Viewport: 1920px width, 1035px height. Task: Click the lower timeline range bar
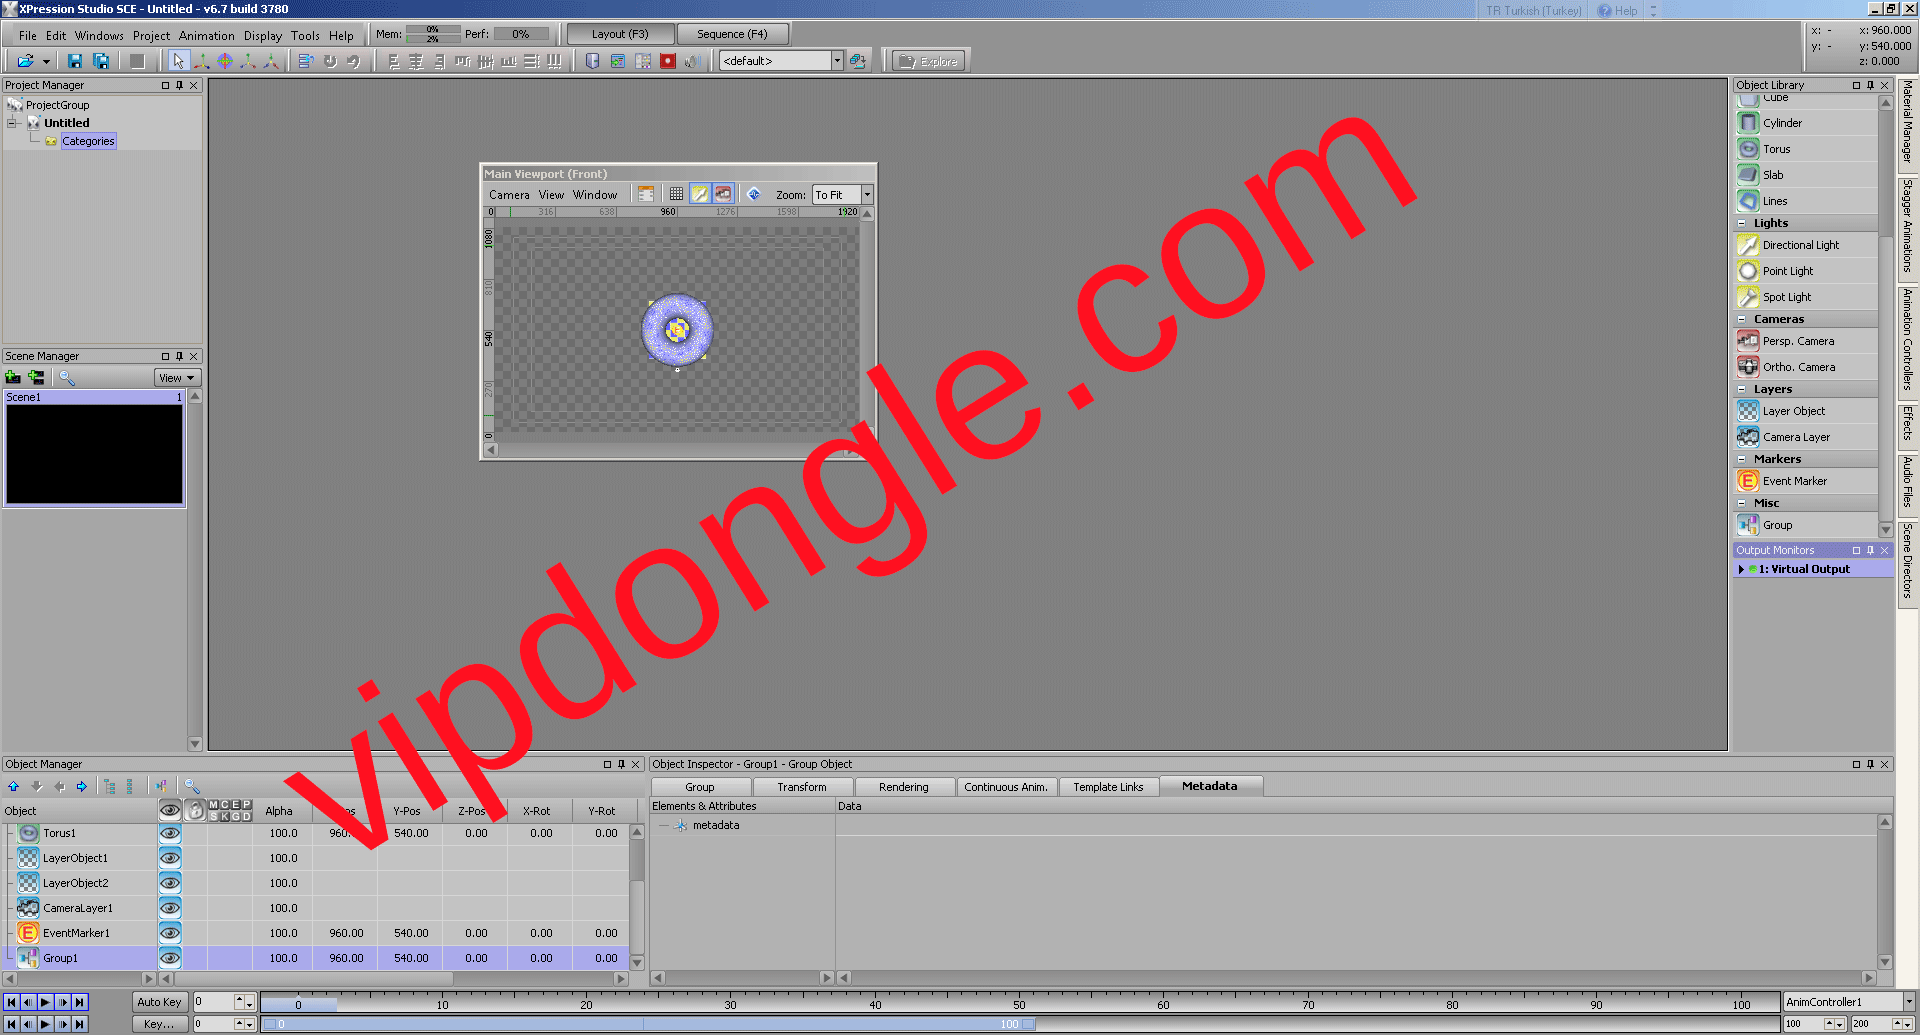tap(648, 1024)
